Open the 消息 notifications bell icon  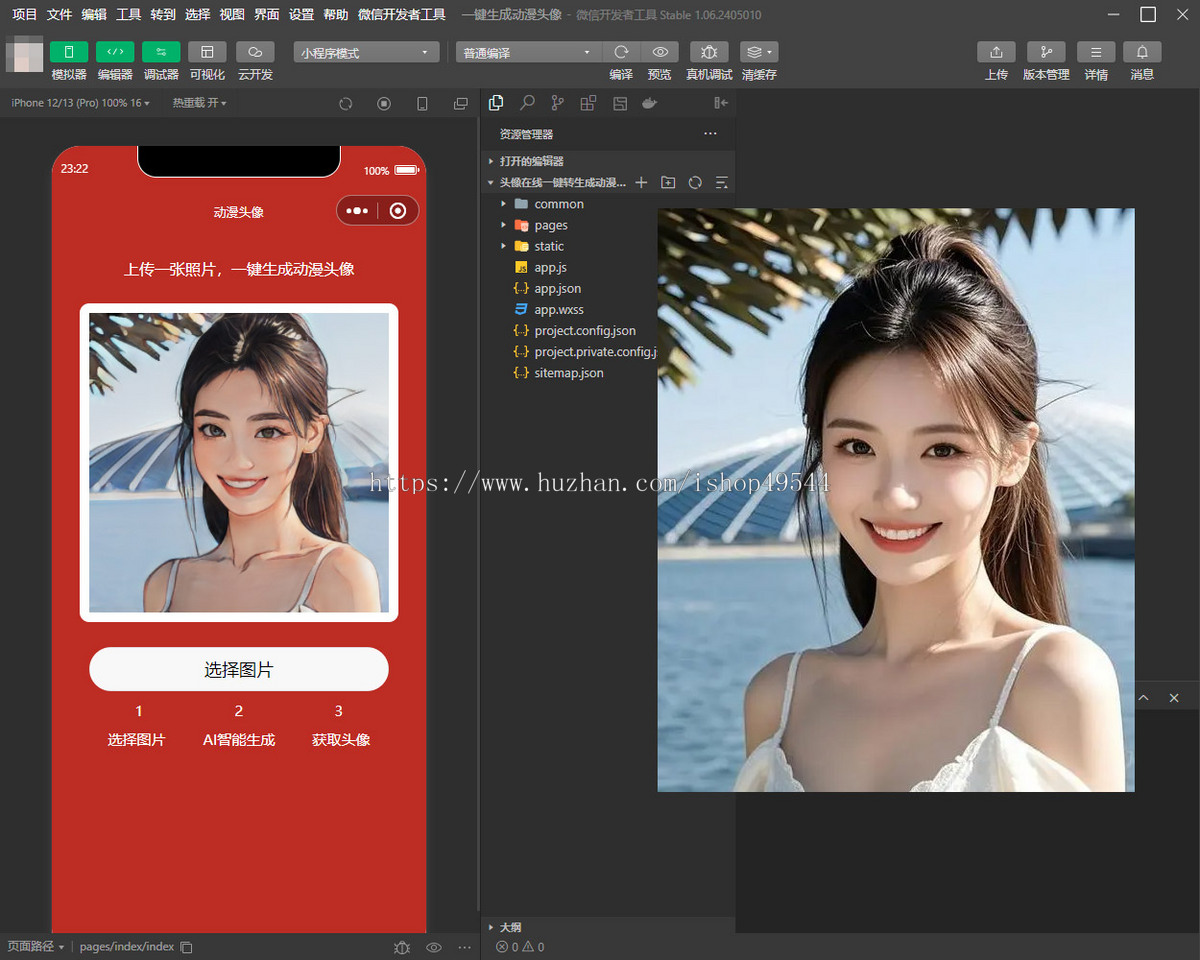[1142, 52]
